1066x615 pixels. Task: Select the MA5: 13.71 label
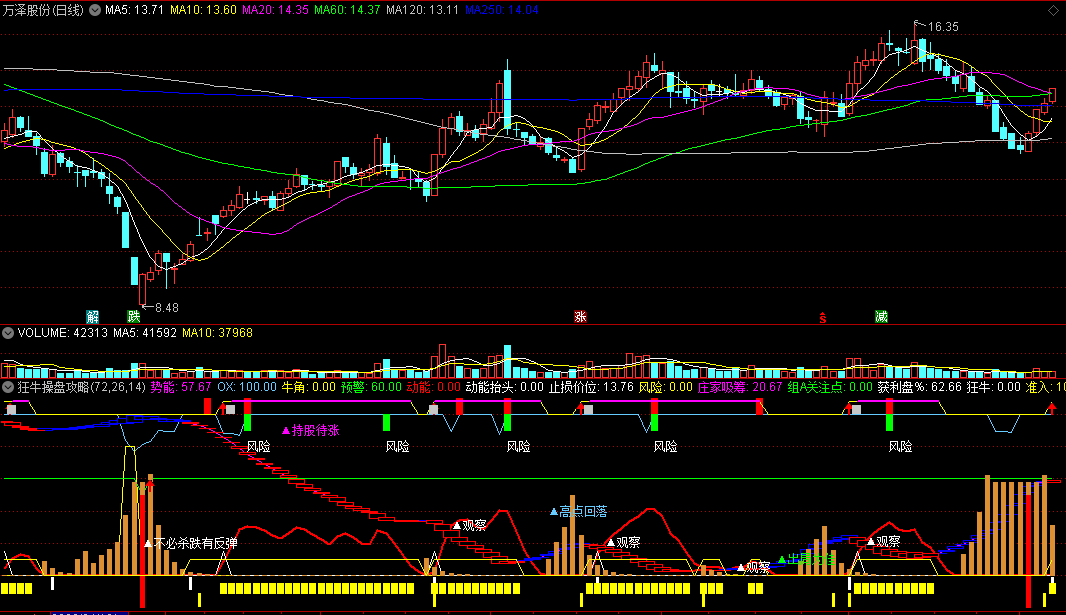135,10
